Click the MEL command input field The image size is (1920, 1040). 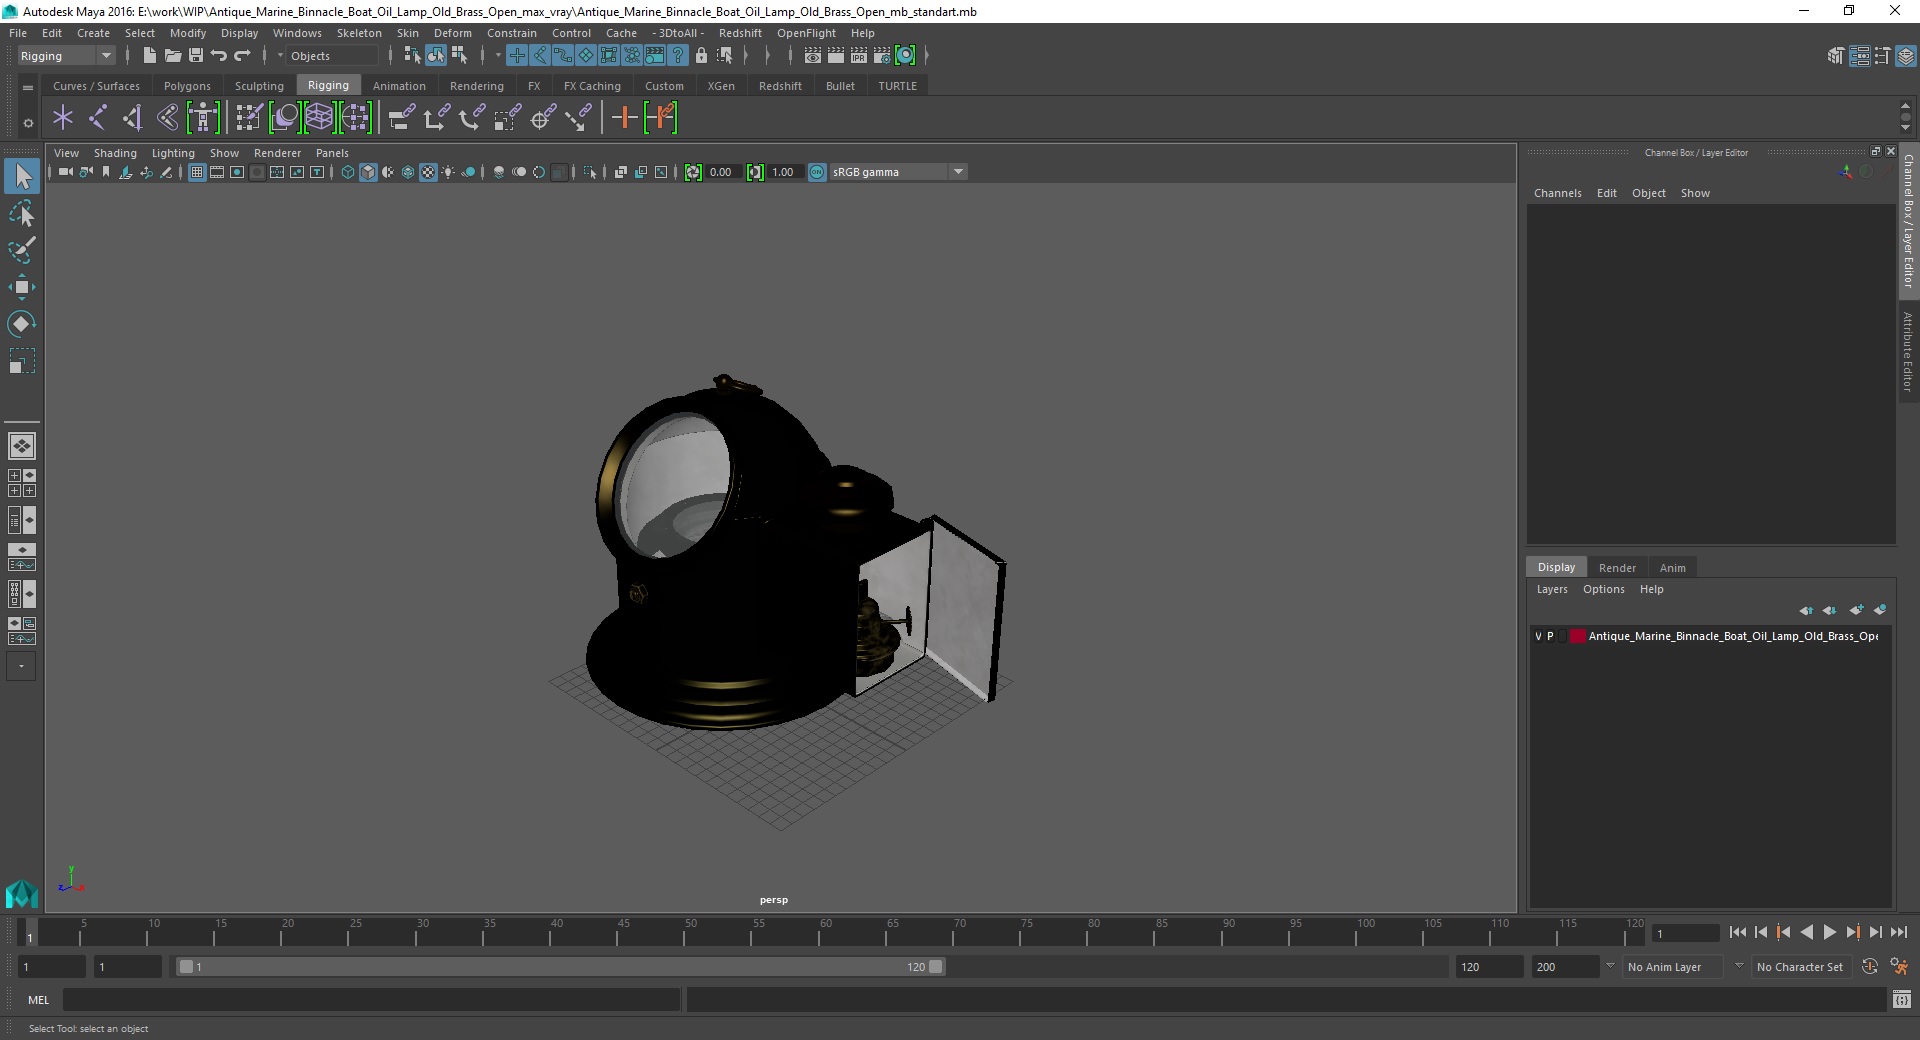click(x=371, y=1000)
